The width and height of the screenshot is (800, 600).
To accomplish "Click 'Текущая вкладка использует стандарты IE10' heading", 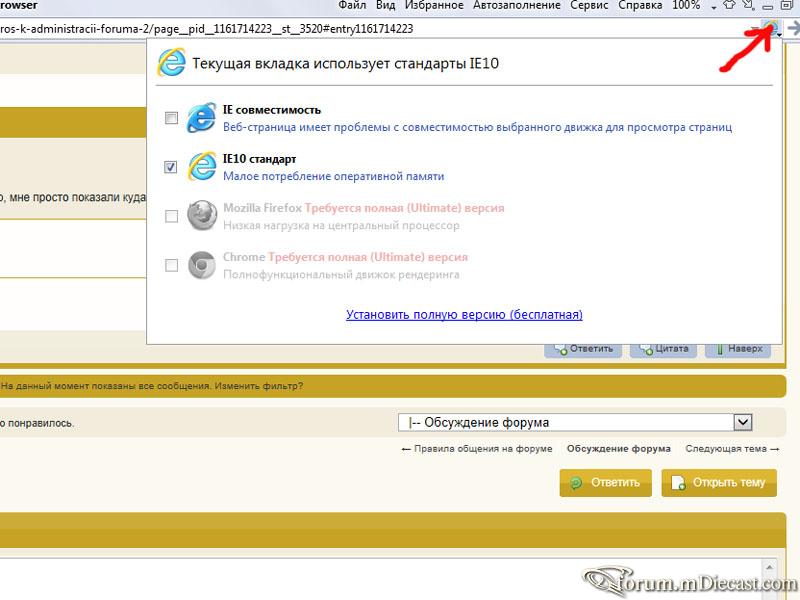I will point(345,64).
